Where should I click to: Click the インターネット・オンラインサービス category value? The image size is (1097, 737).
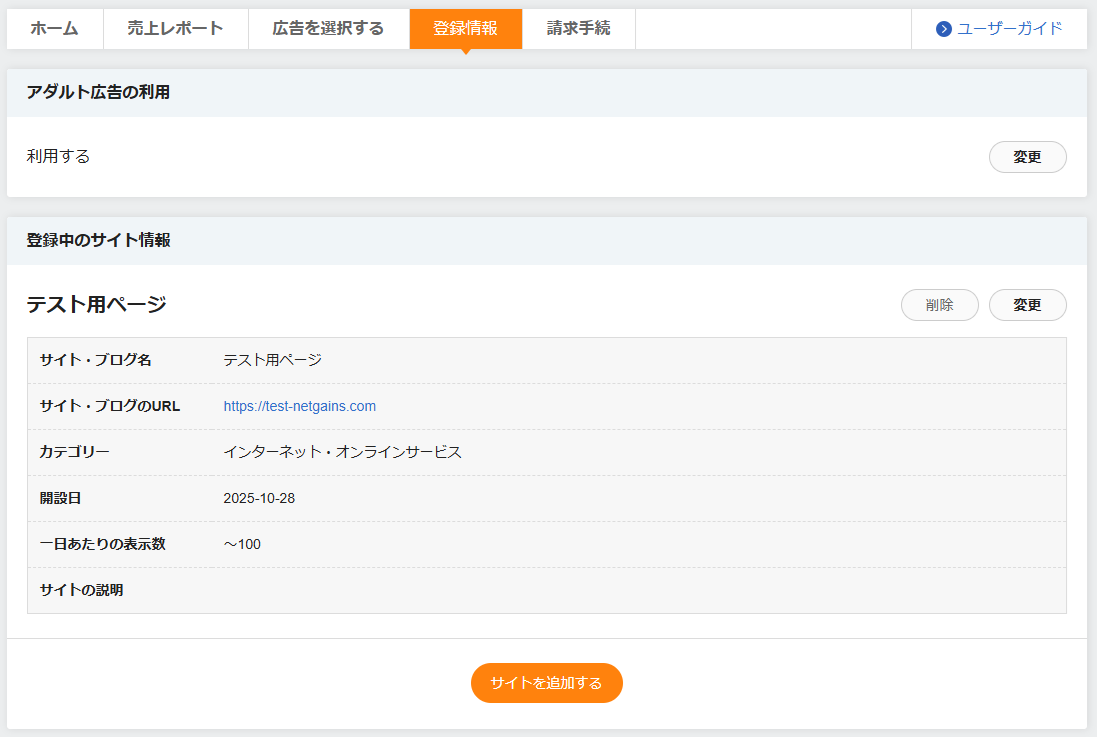pos(342,452)
